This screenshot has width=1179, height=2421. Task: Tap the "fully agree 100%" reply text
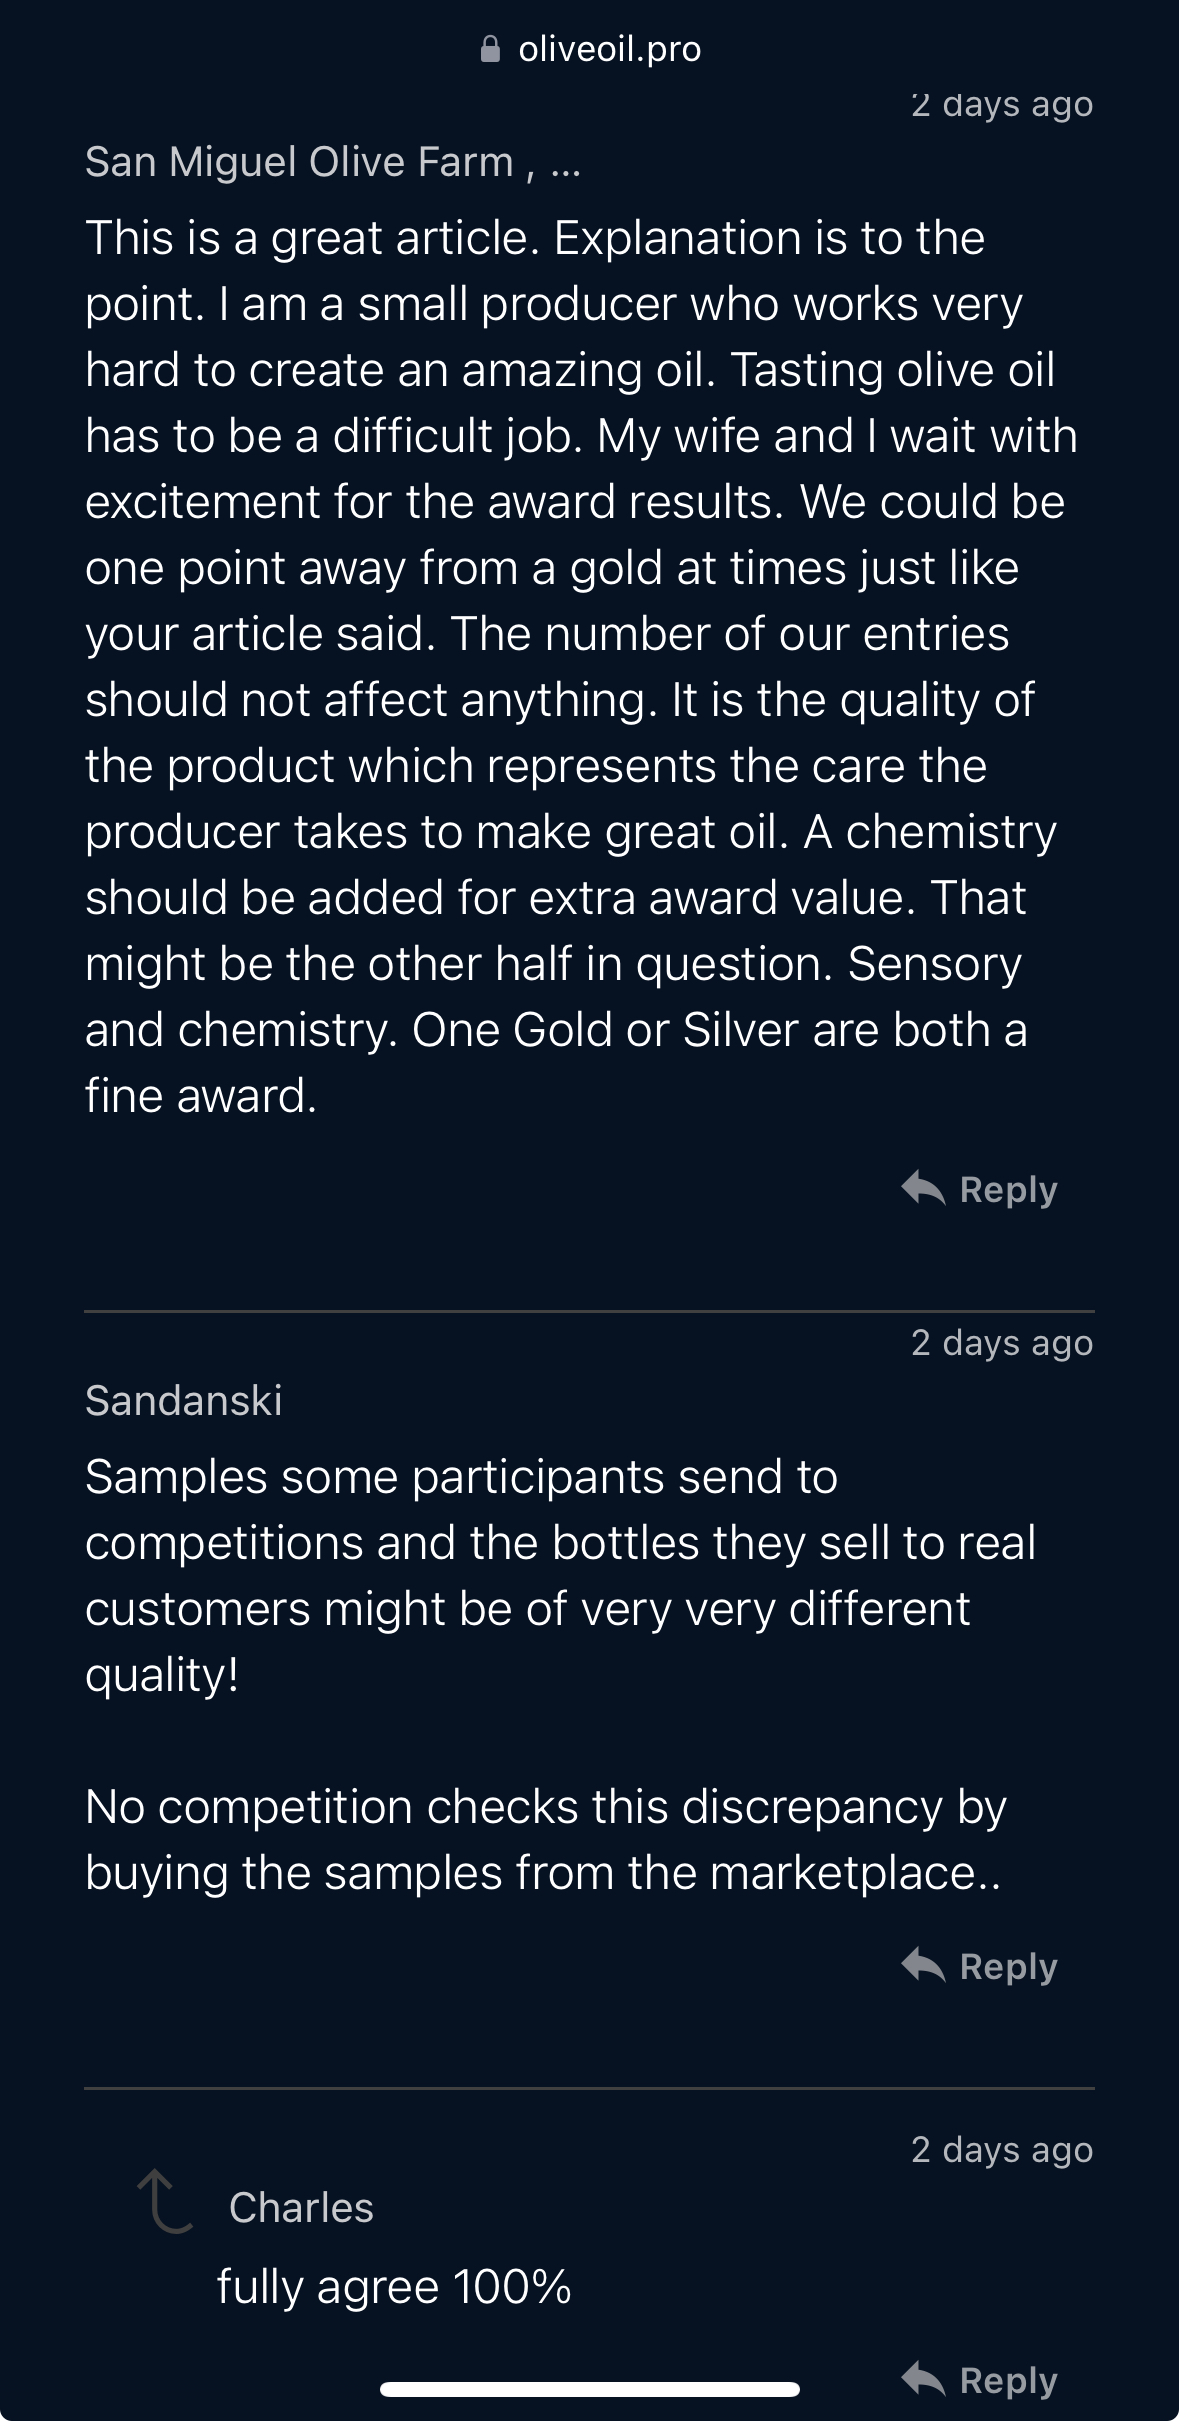[x=394, y=2287]
